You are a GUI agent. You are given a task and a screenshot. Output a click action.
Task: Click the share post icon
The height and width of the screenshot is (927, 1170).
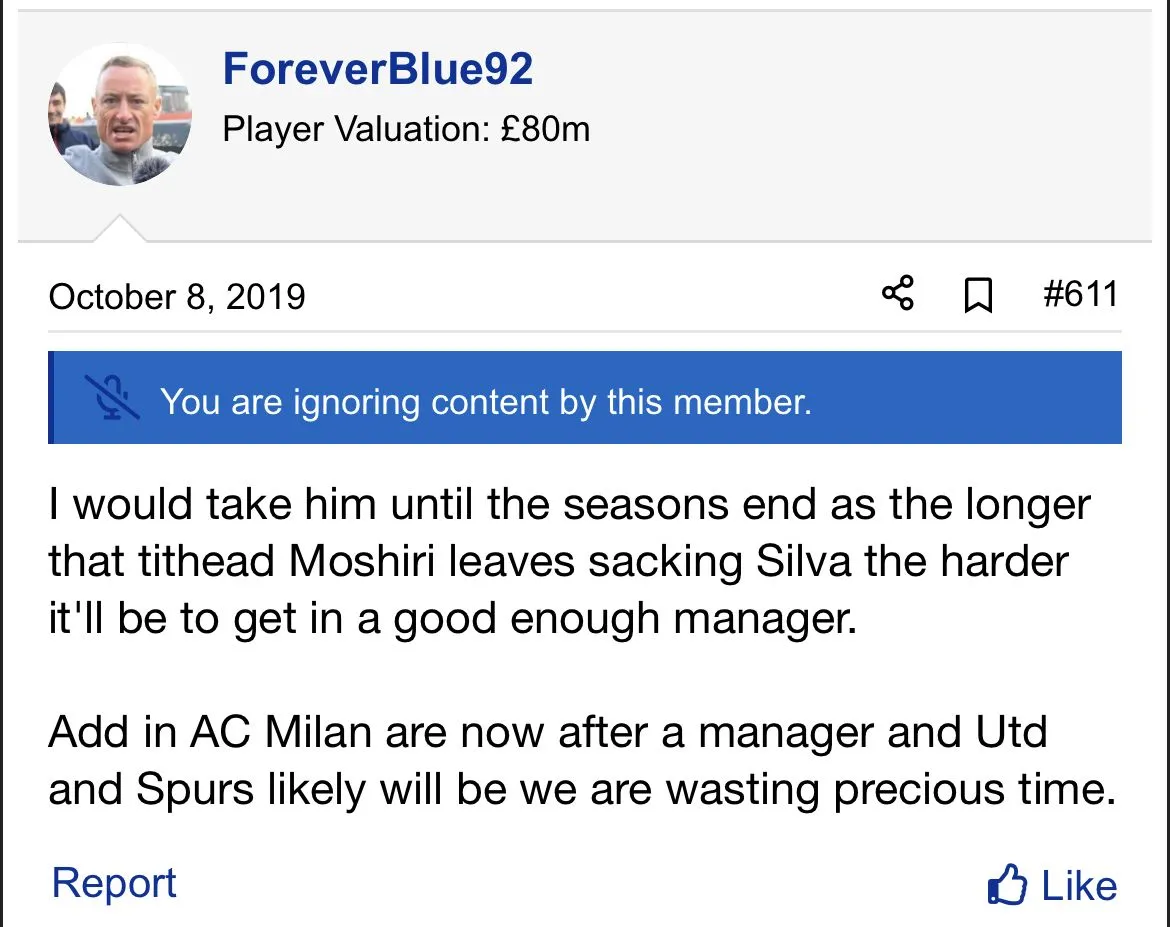pos(897,295)
